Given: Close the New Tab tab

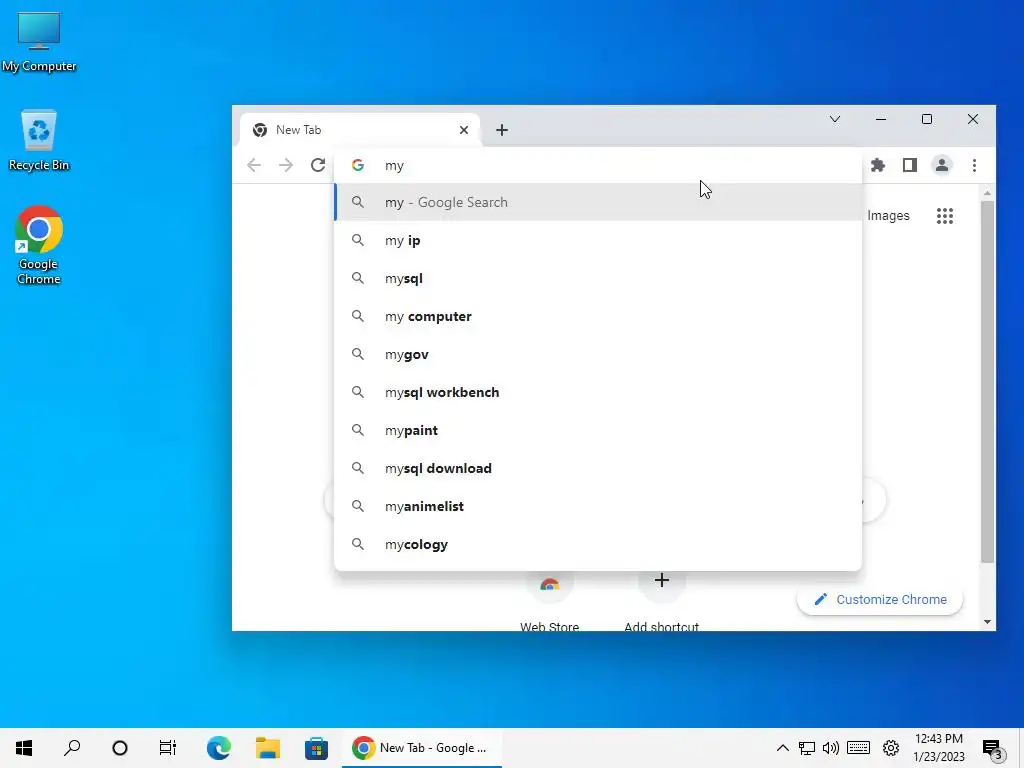Looking at the screenshot, I should point(464,130).
